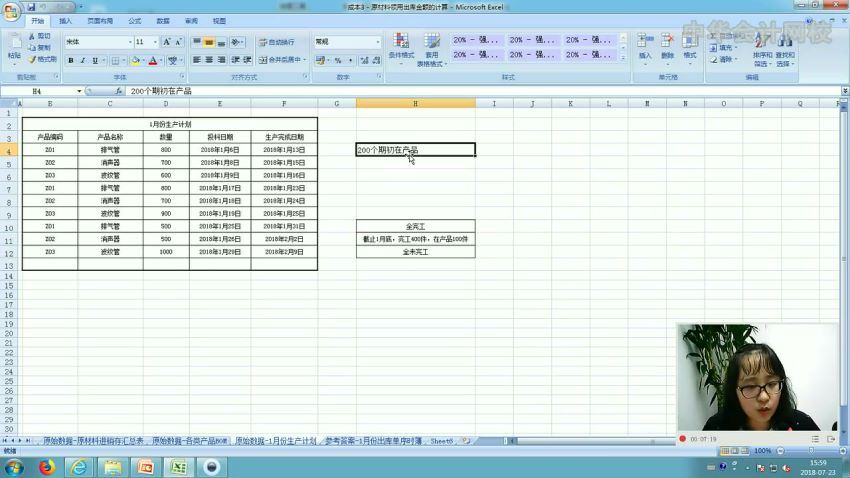Switch to the Formulas (公式) tab

pos(134,21)
